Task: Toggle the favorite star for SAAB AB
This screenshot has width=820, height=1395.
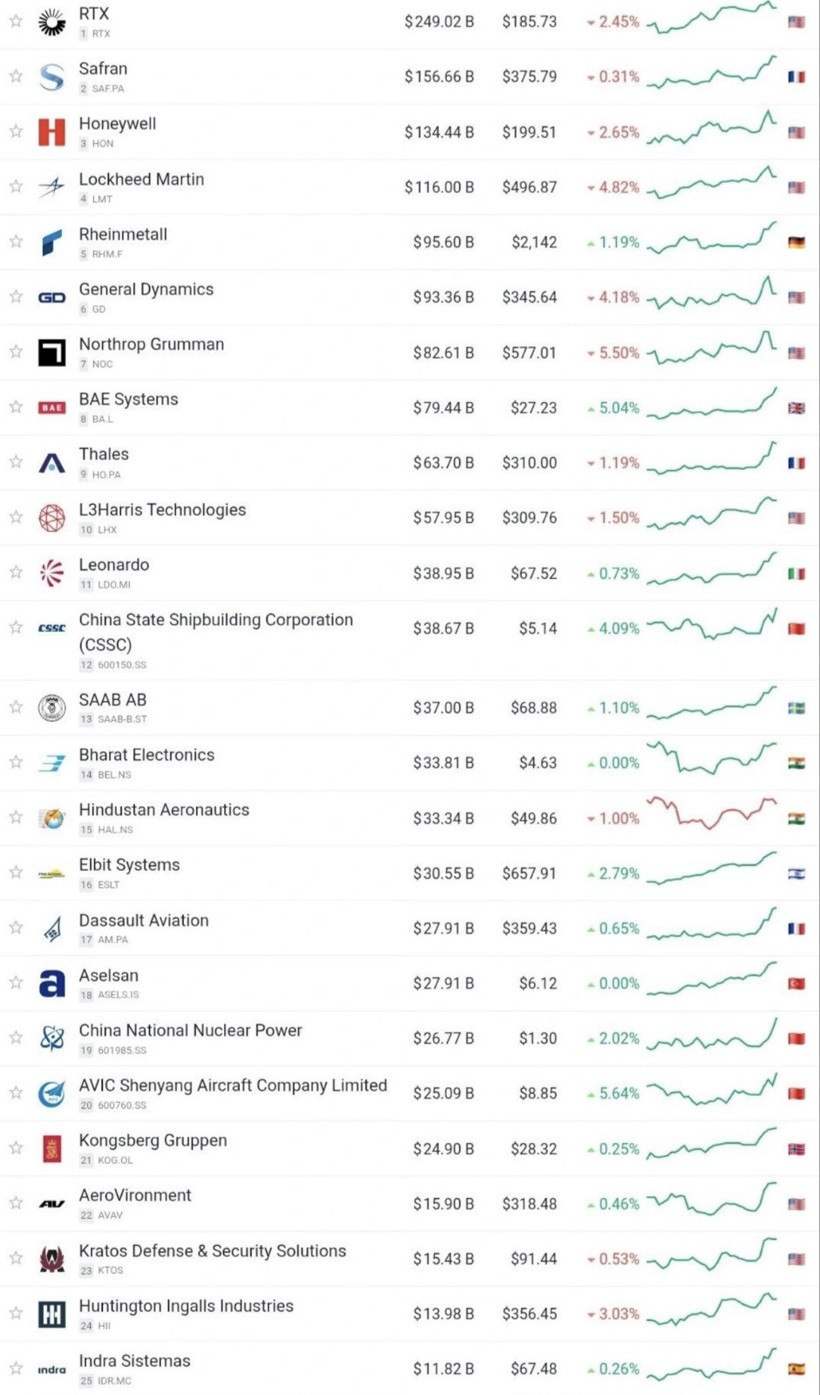Action: point(16,707)
